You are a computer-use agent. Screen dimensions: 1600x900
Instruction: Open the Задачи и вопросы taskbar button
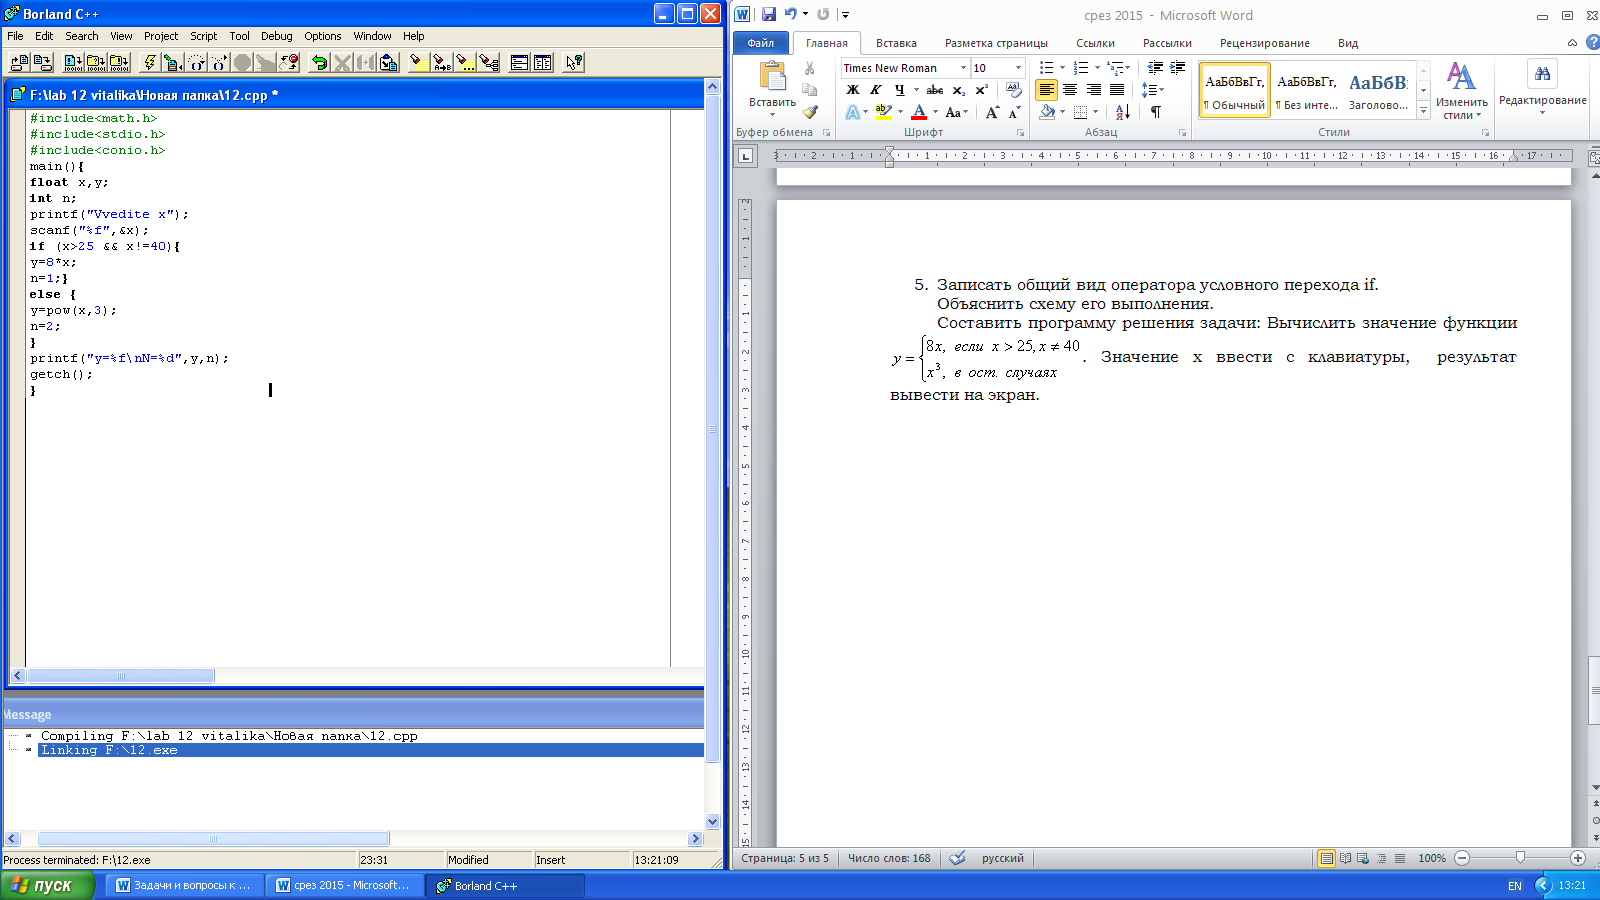click(185, 885)
